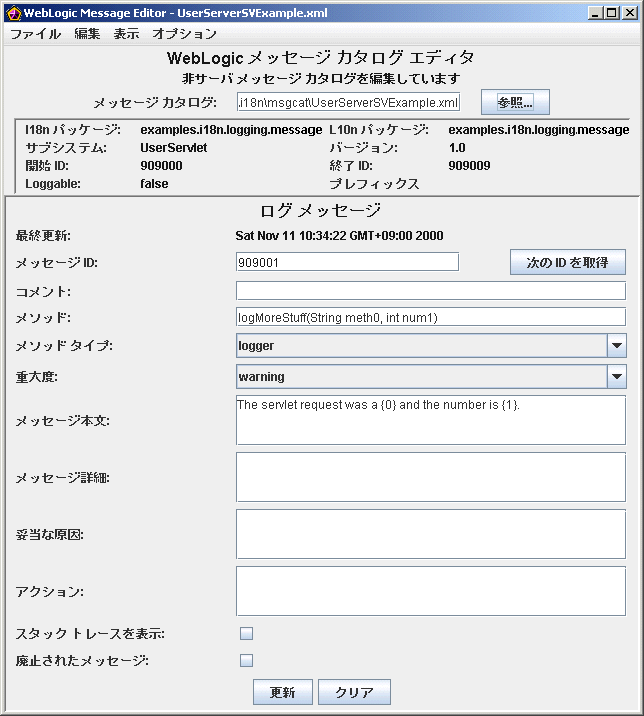This screenshot has height=716, width=644.
Task: Click the サブシステム value UserServlet
Action: coord(174,148)
